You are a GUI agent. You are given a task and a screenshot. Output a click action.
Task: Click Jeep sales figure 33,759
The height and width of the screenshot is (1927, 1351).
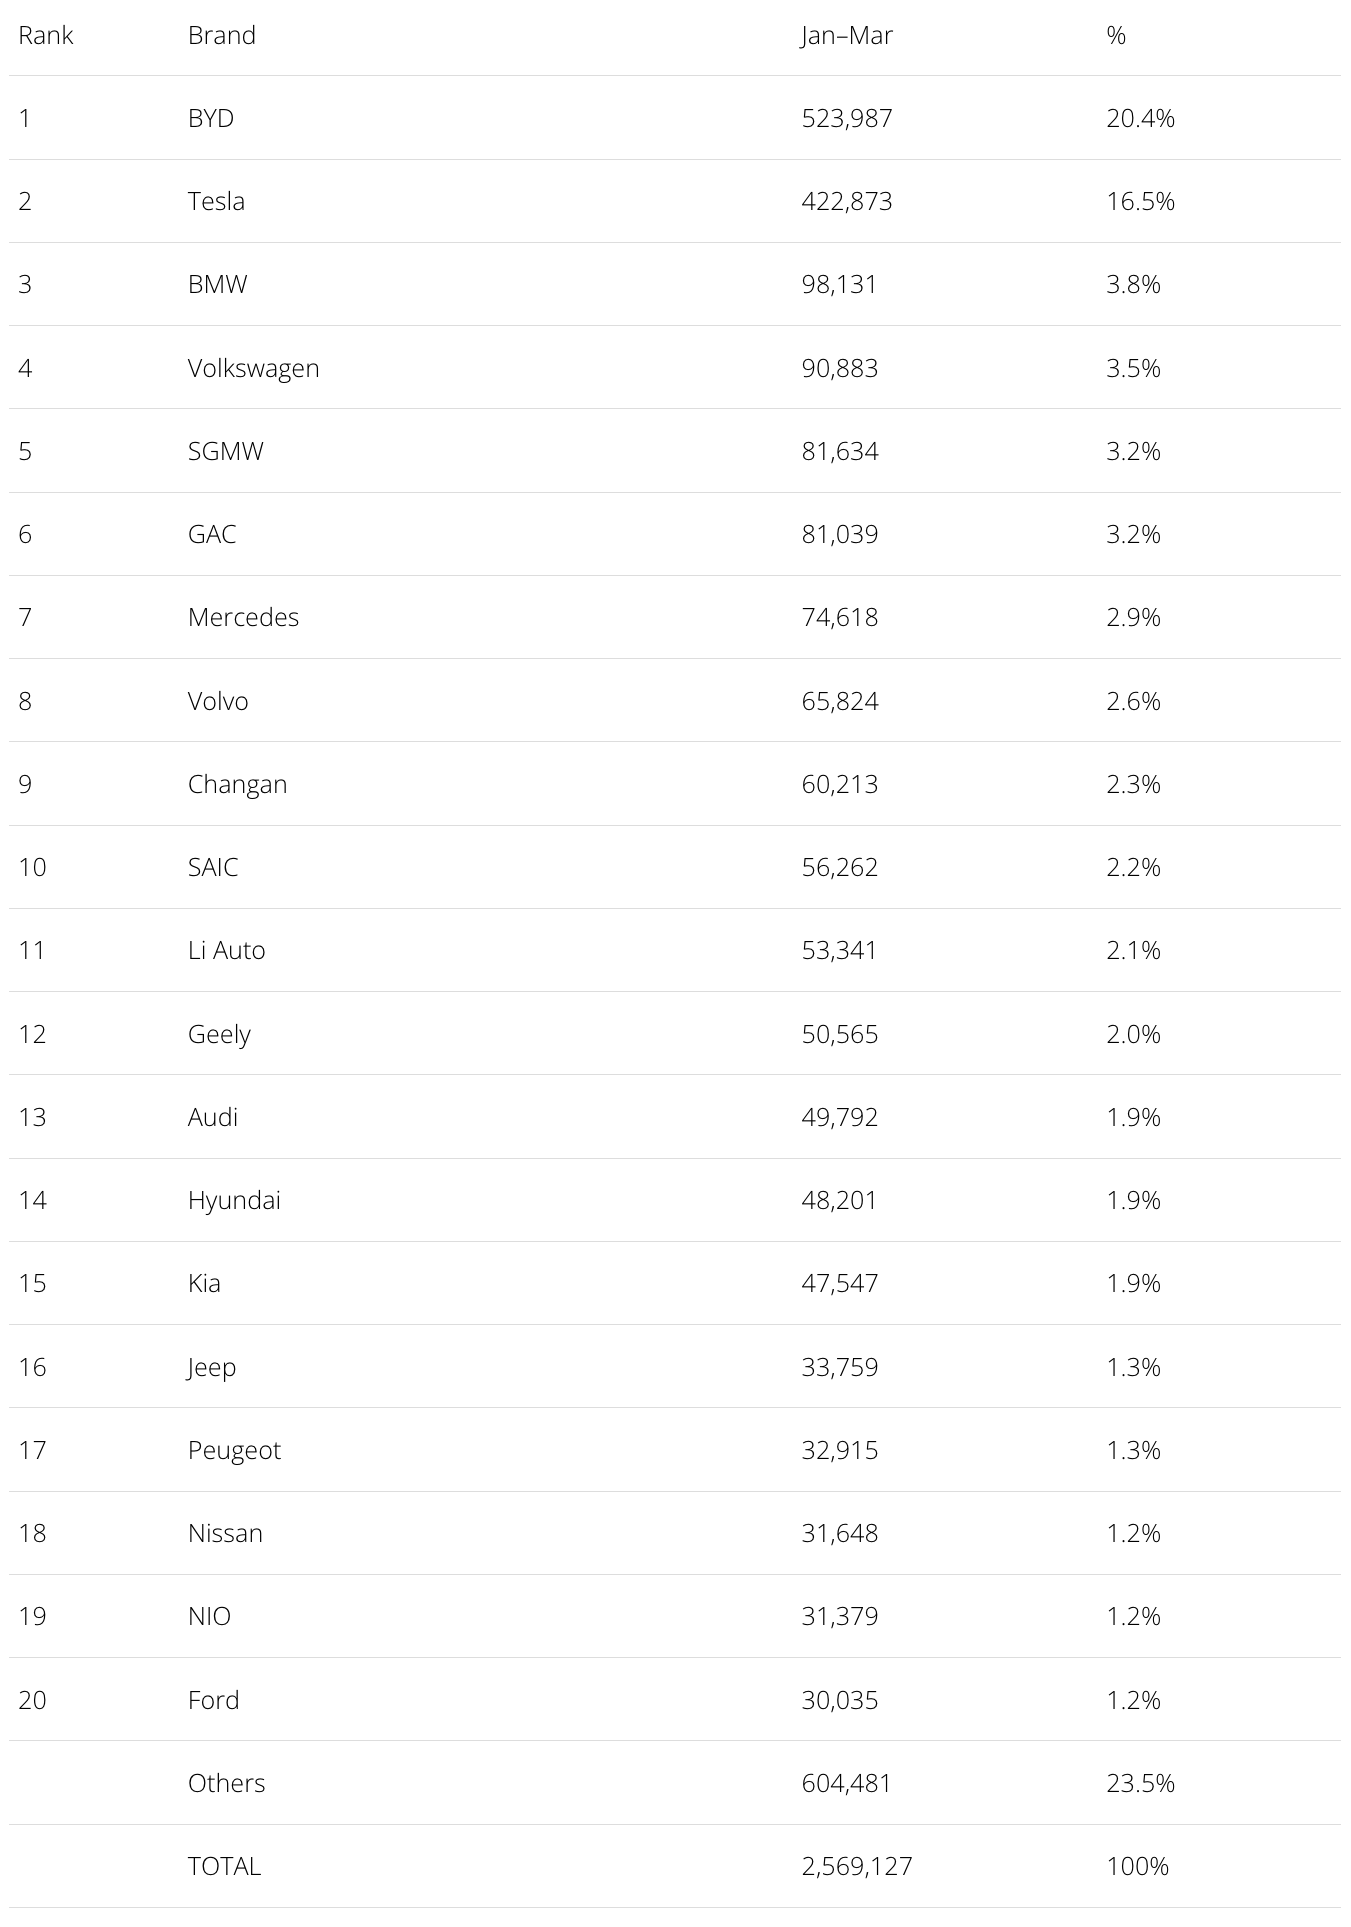[x=840, y=1367]
